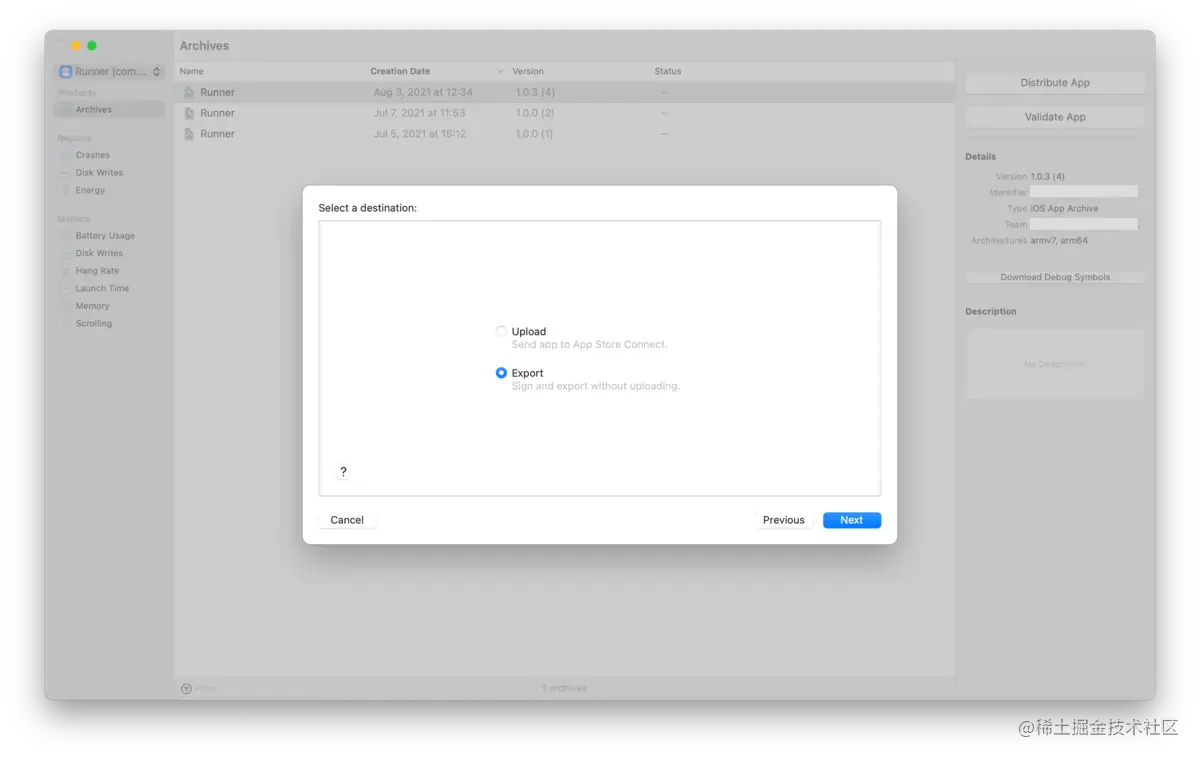Image resolution: width=1200 pixels, height=759 pixels.
Task: Click the Energy sidebar icon
Action: 66,190
